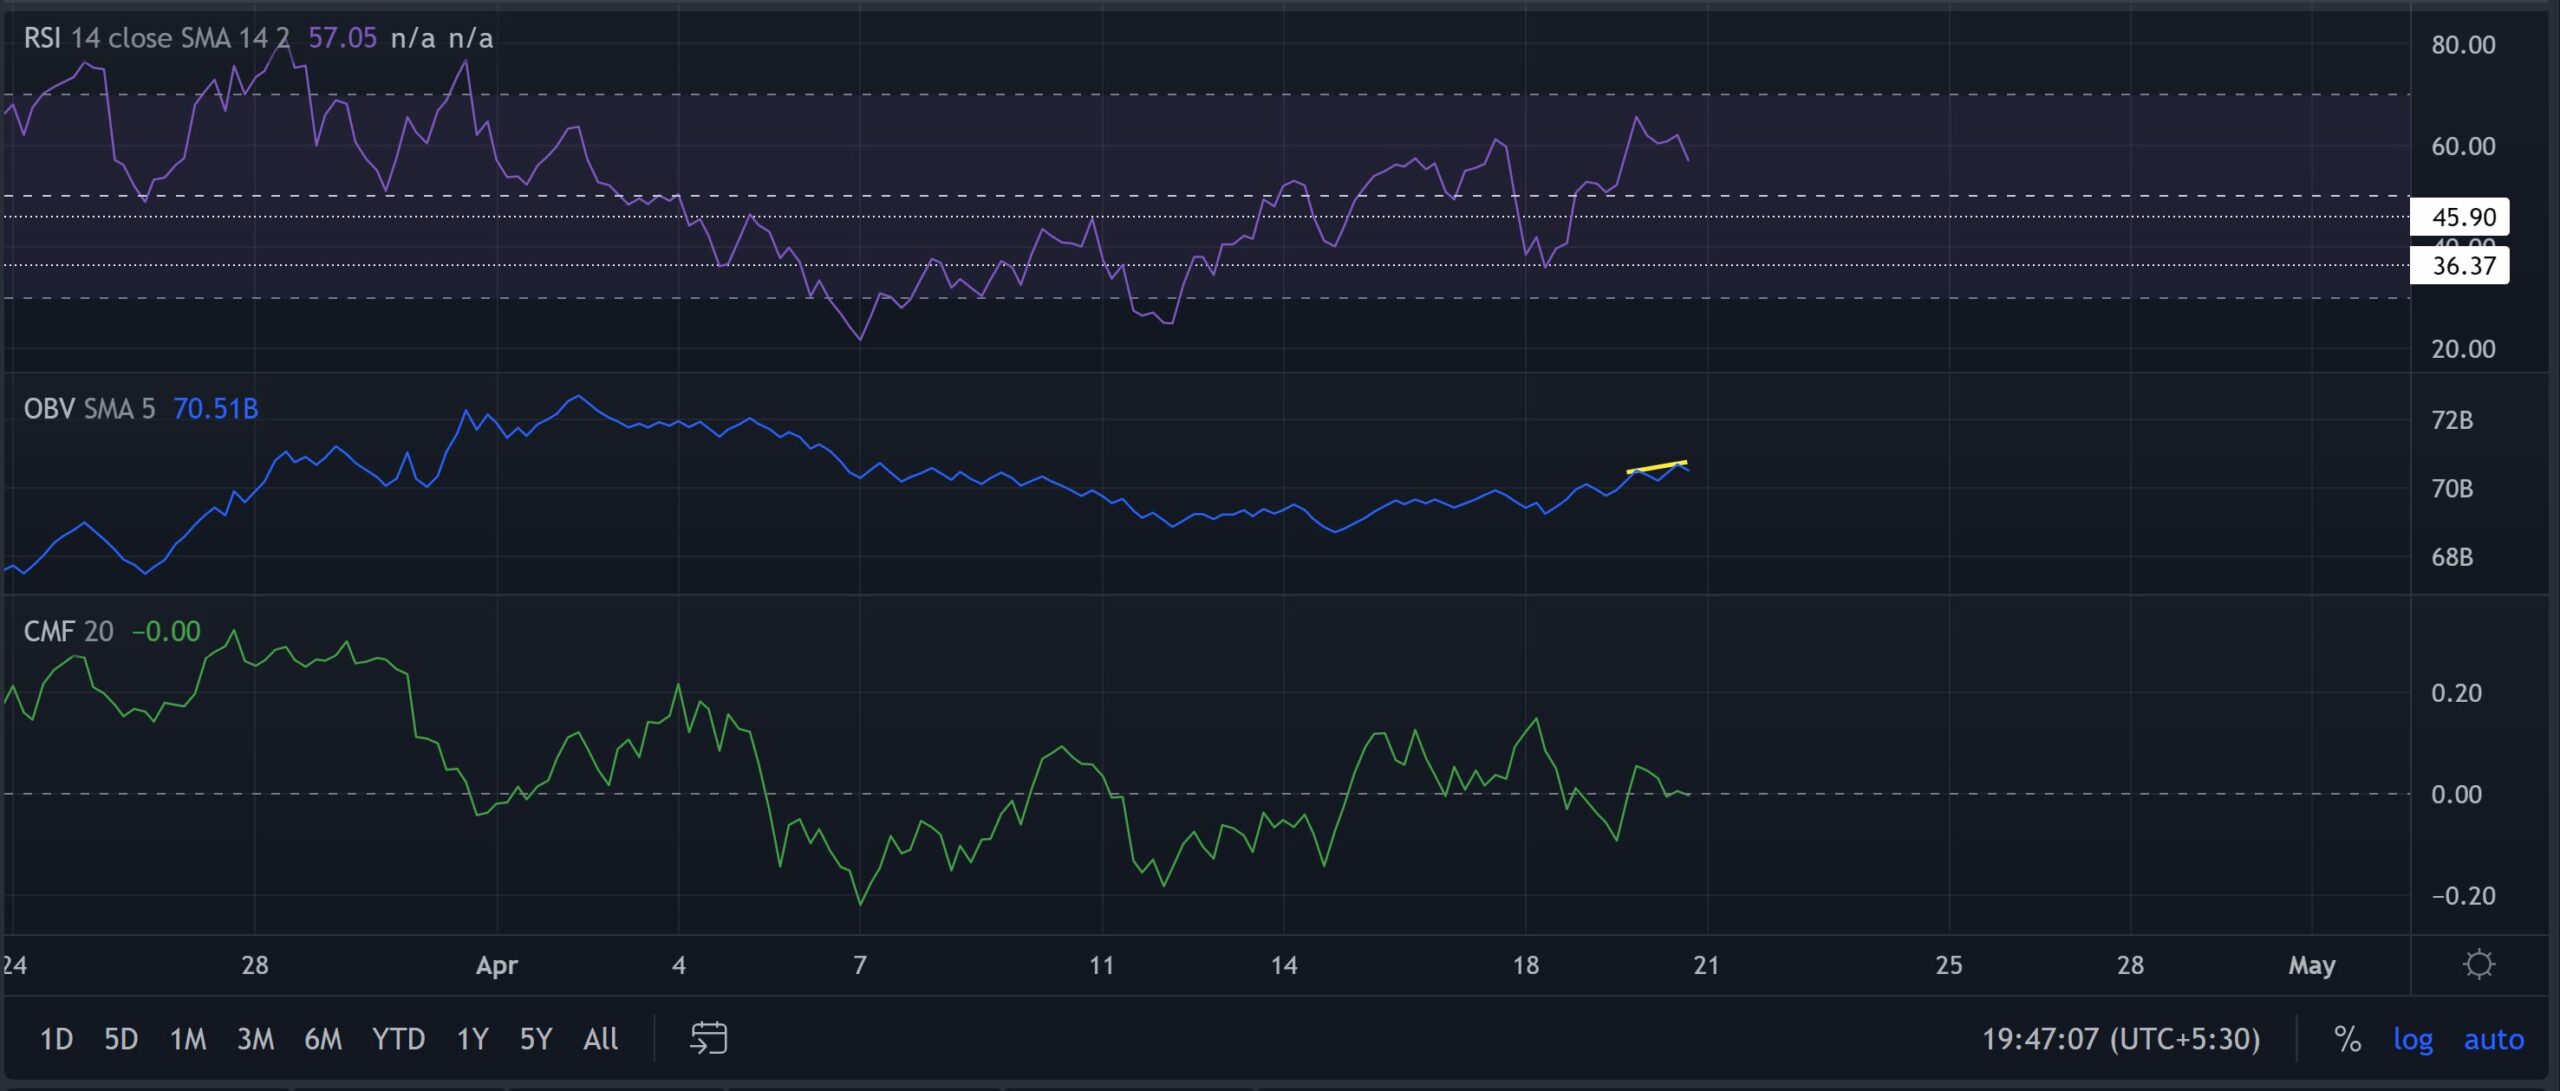The width and height of the screenshot is (2560, 1091).
Task: Select the CMF 20 indicator legend
Action: (50, 630)
